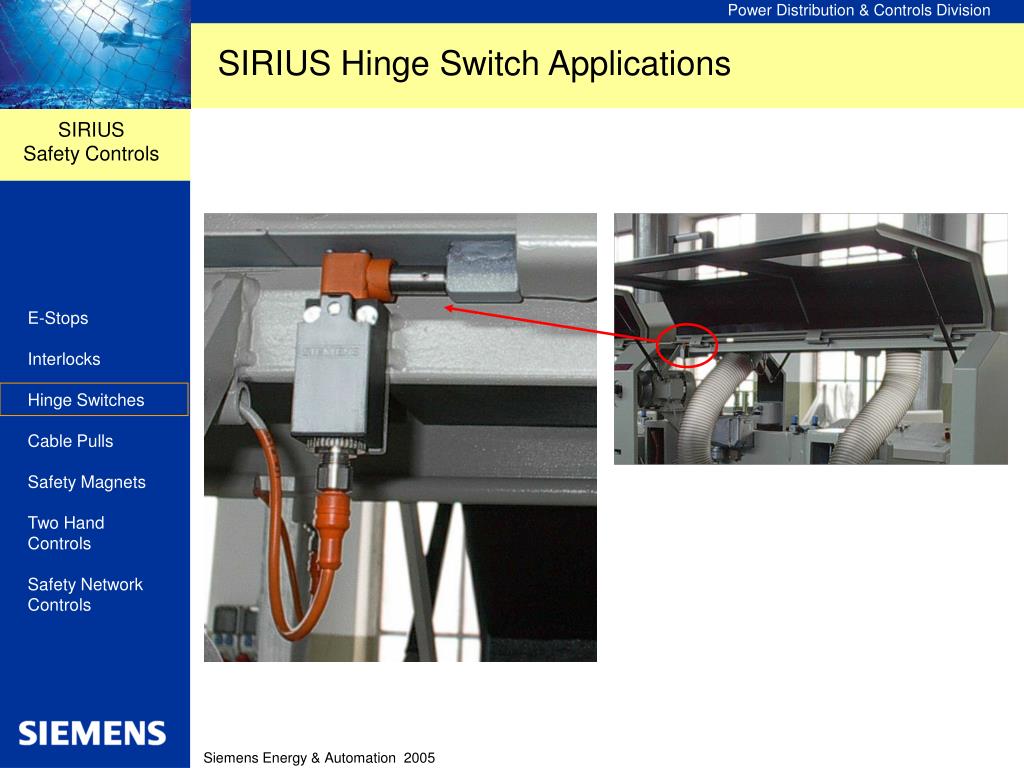This screenshot has height=768, width=1024.
Task: Click the SIRIUS Hinge Switch Applications title
Action: 474,64
